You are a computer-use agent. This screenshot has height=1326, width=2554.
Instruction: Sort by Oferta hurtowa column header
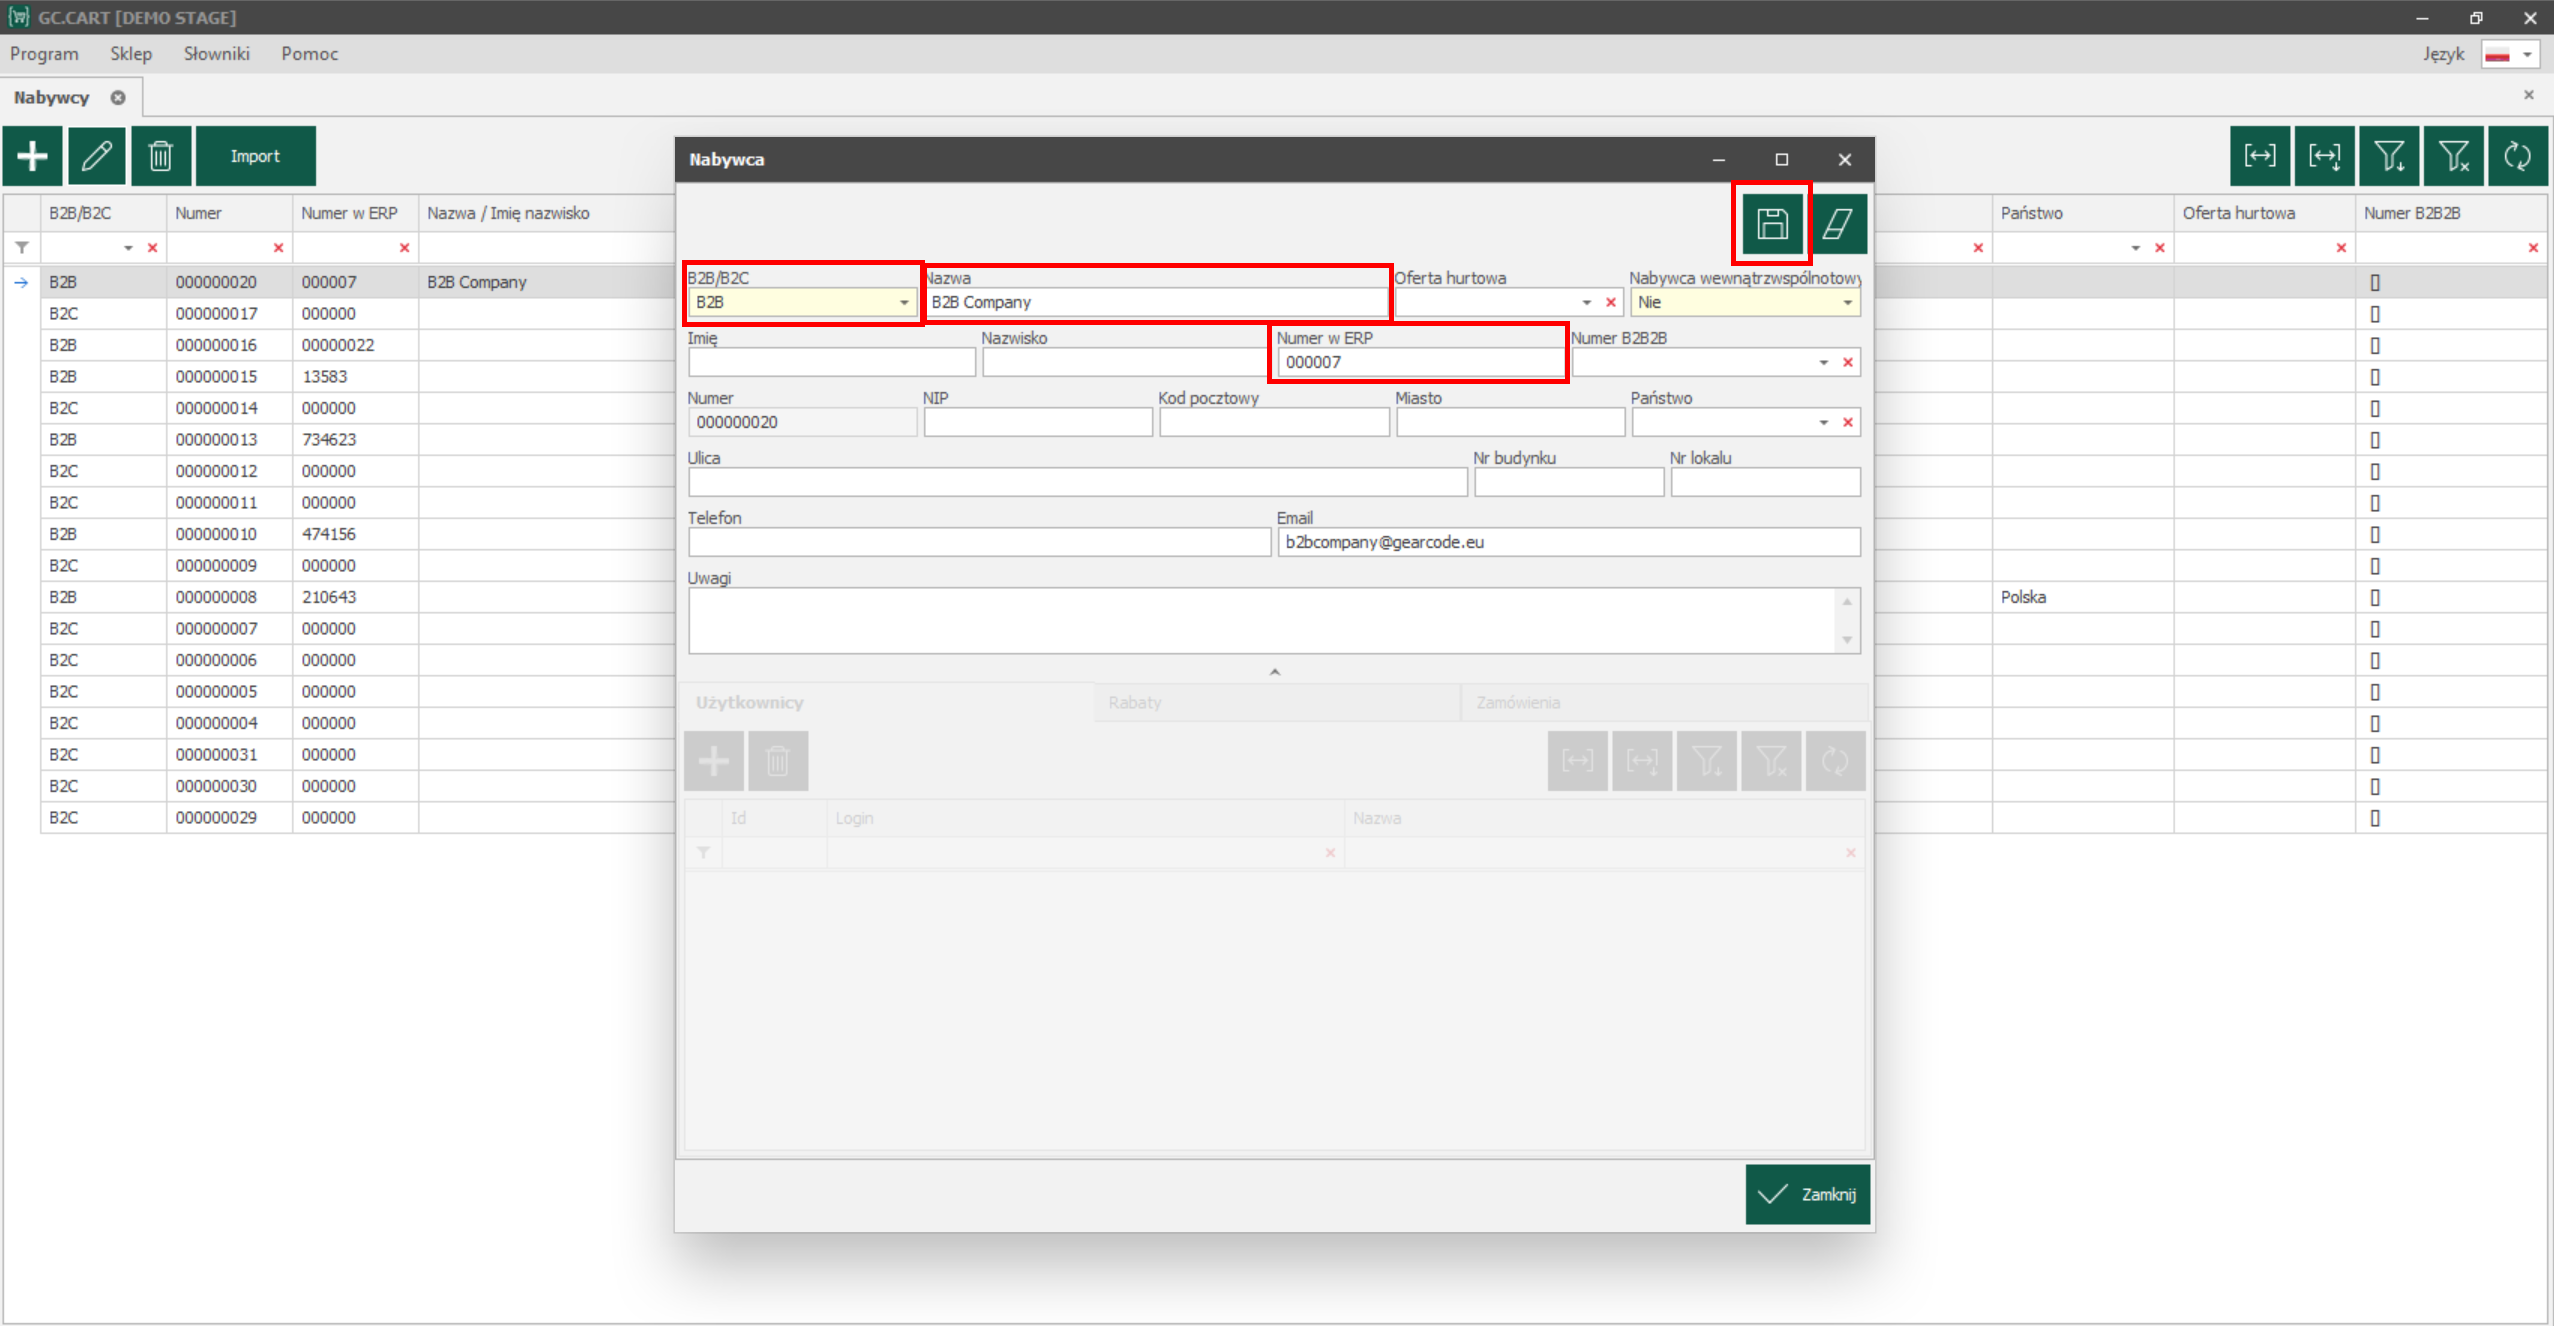pos(2264,213)
